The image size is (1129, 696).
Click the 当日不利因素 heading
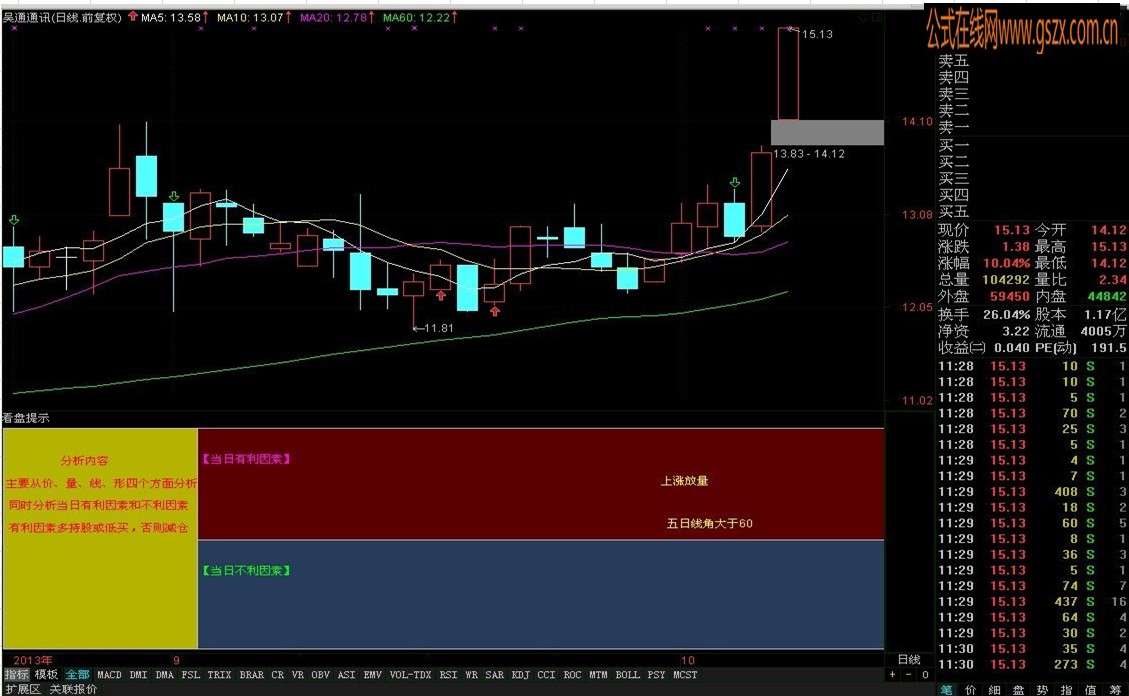[246, 570]
